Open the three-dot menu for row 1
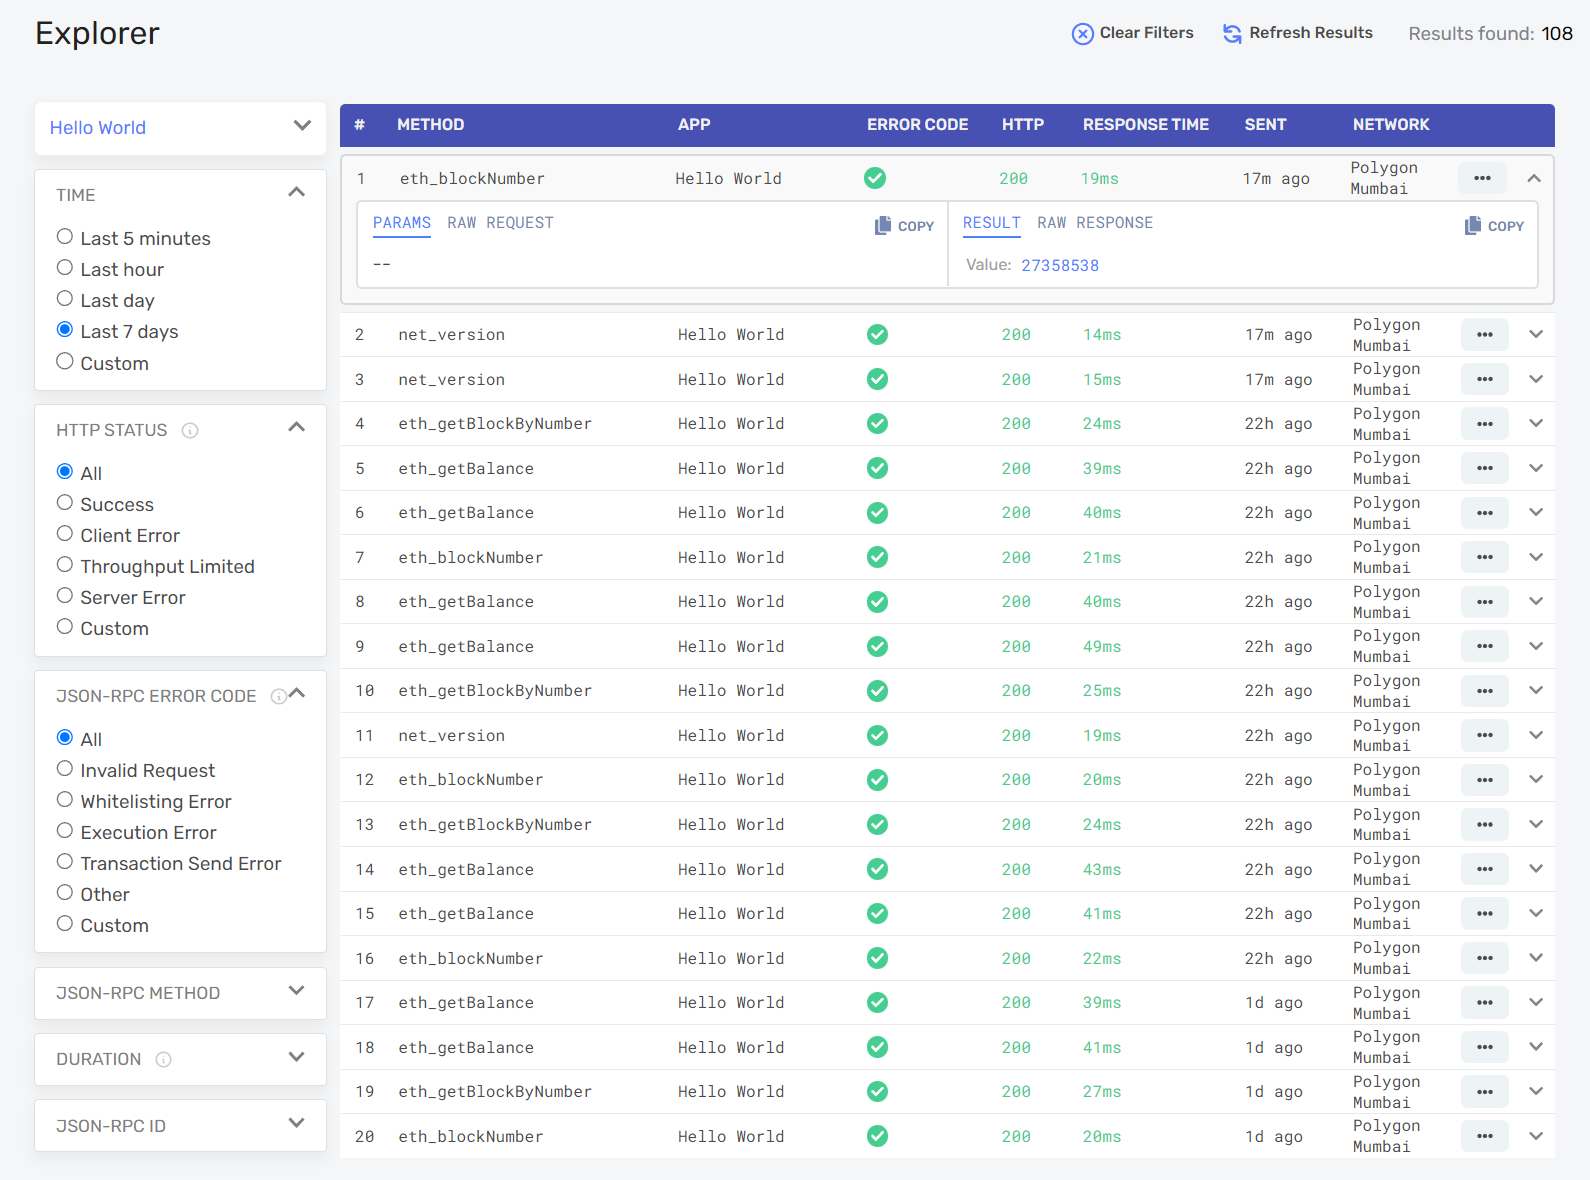Image resolution: width=1590 pixels, height=1180 pixels. pos(1482,178)
